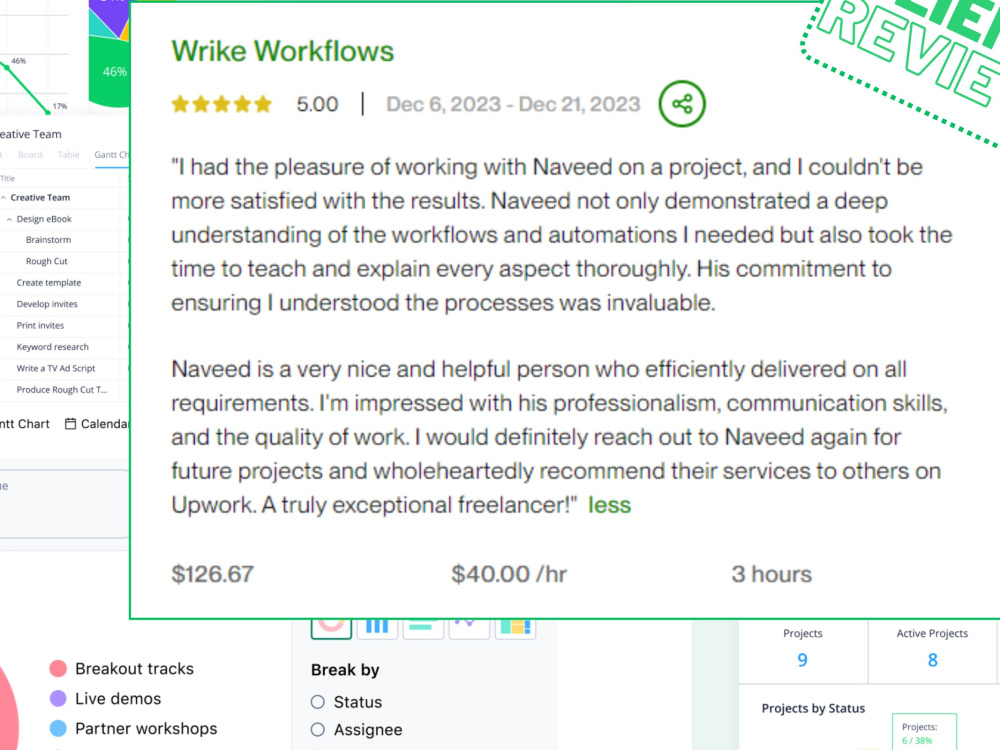Viewport: 1000px width, 750px height.
Task: Select the vertical bar chart icon
Action: [x=377, y=625]
